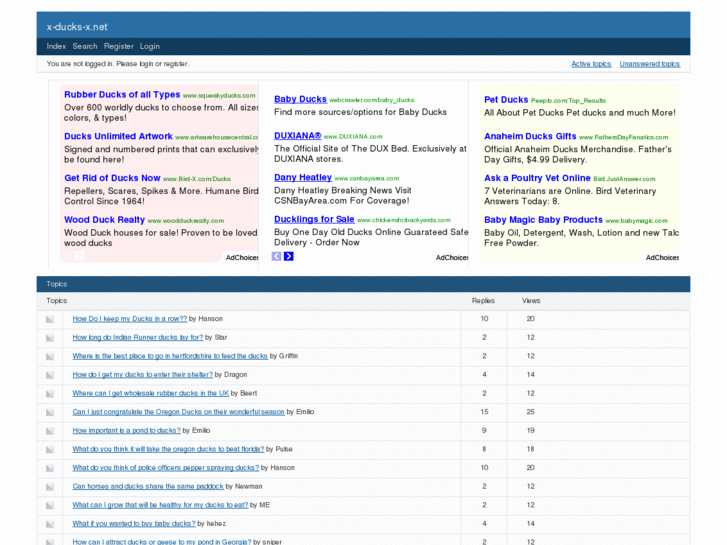Click 'Views' column header

coord(531,301)
